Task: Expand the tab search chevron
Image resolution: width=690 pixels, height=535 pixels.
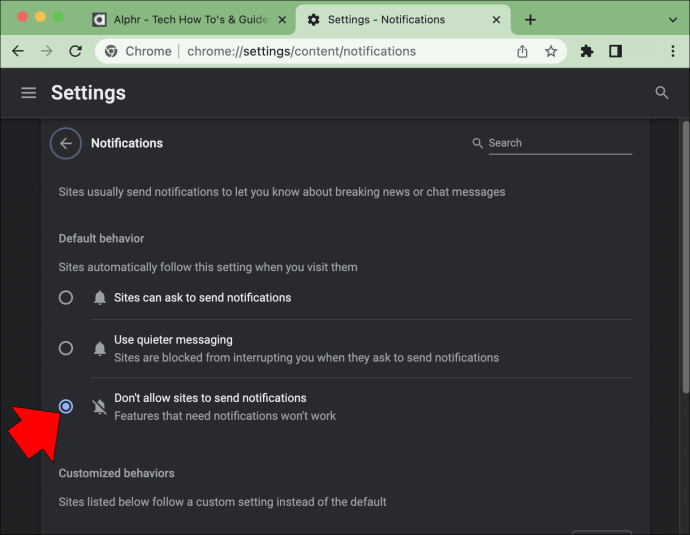Action: coord(672,20)
